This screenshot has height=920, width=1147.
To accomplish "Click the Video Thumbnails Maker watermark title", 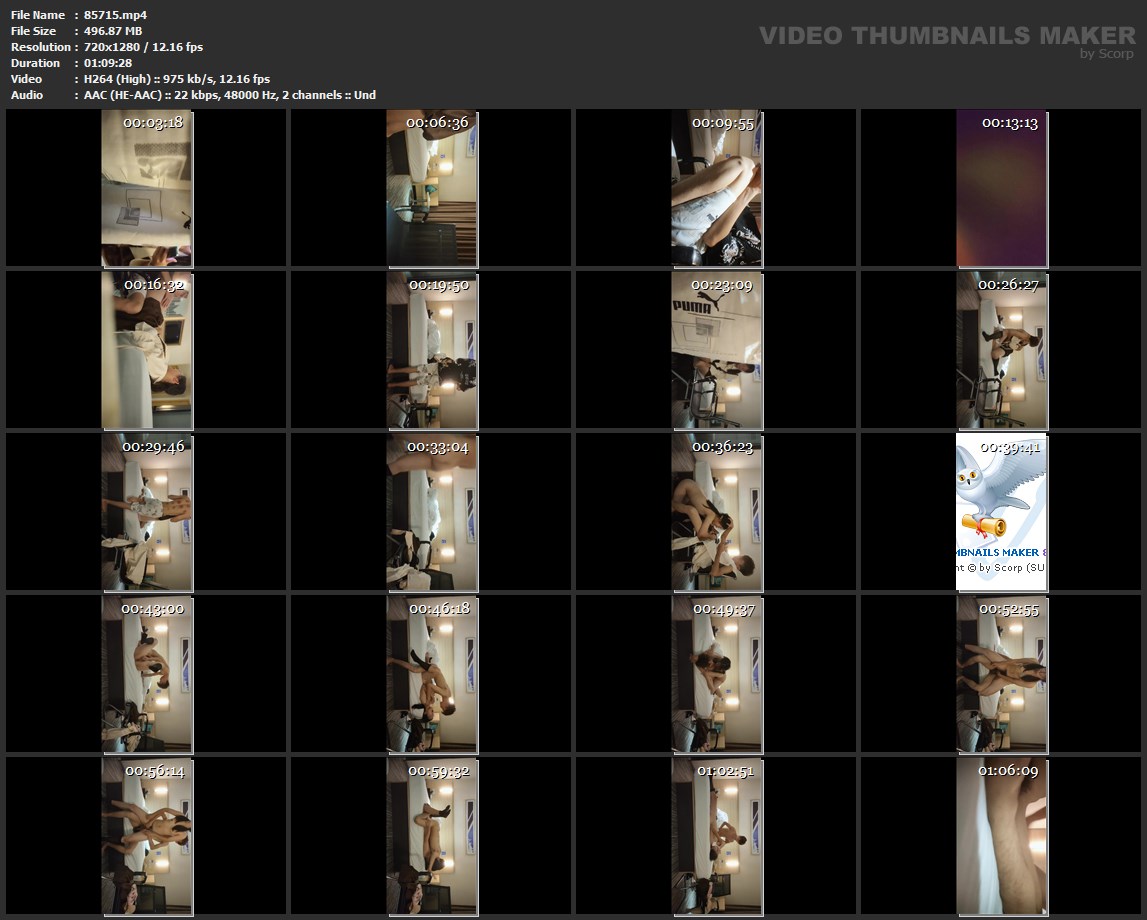I will [x=946, y=35].
